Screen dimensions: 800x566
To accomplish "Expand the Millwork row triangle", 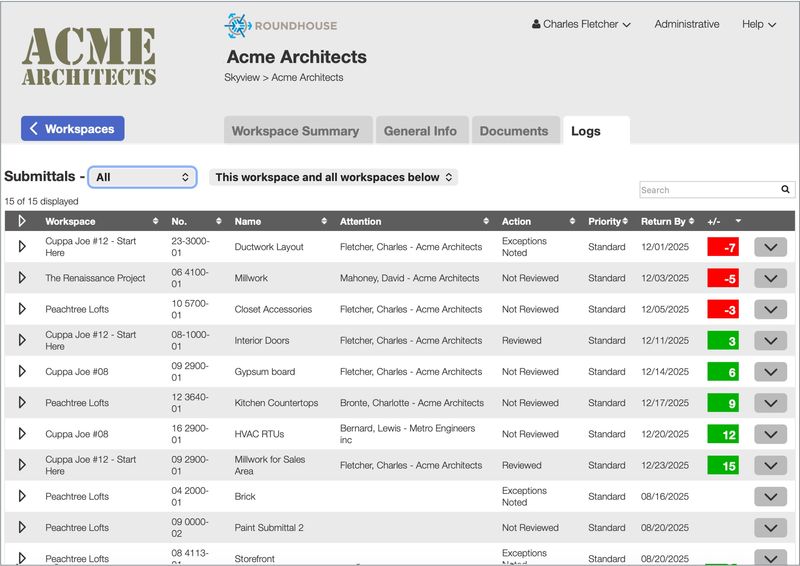I will tap(22, 278).
